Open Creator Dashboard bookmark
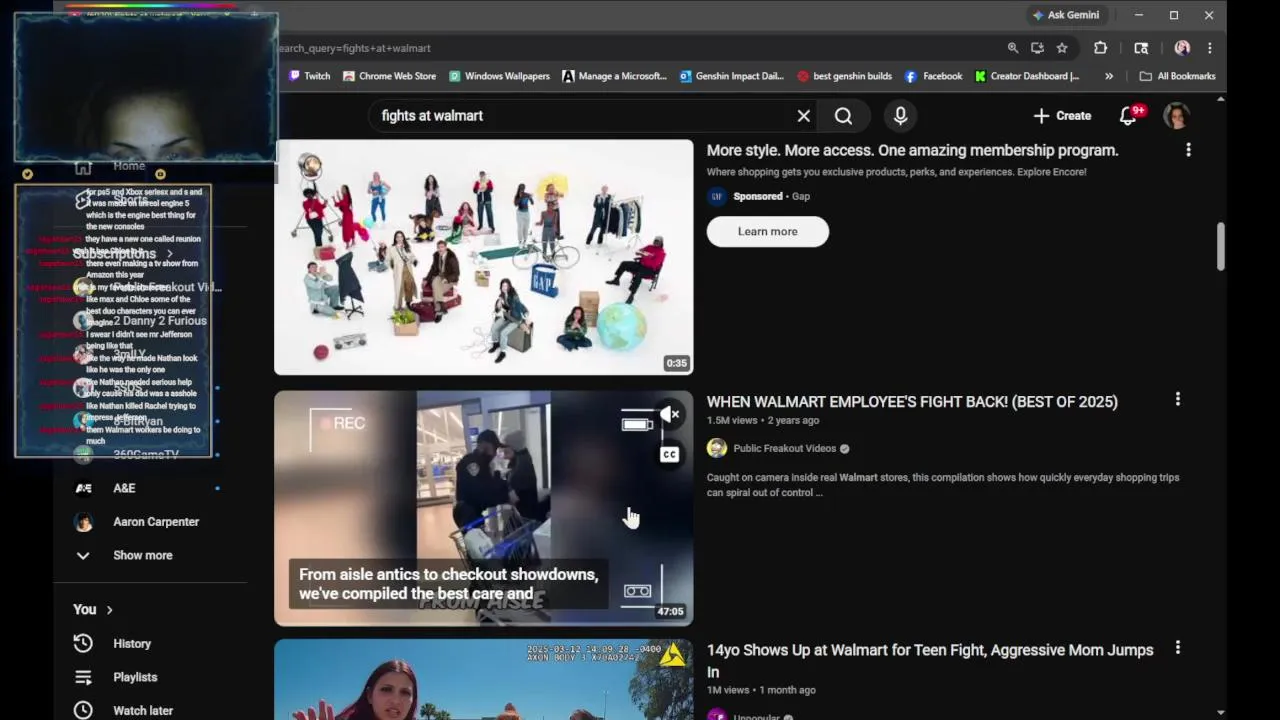The height and width of the screenshot is (720, 1280). (x=1028, y=76)
